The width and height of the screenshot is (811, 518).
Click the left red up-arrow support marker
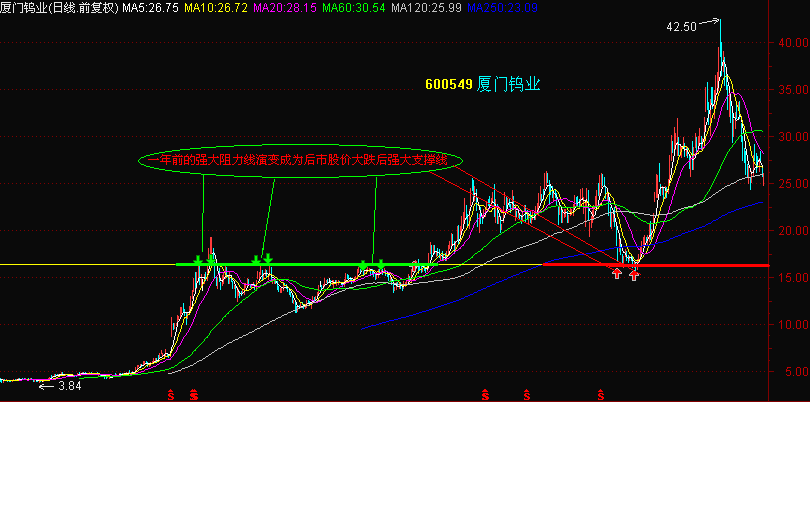(x=617, y=272)
